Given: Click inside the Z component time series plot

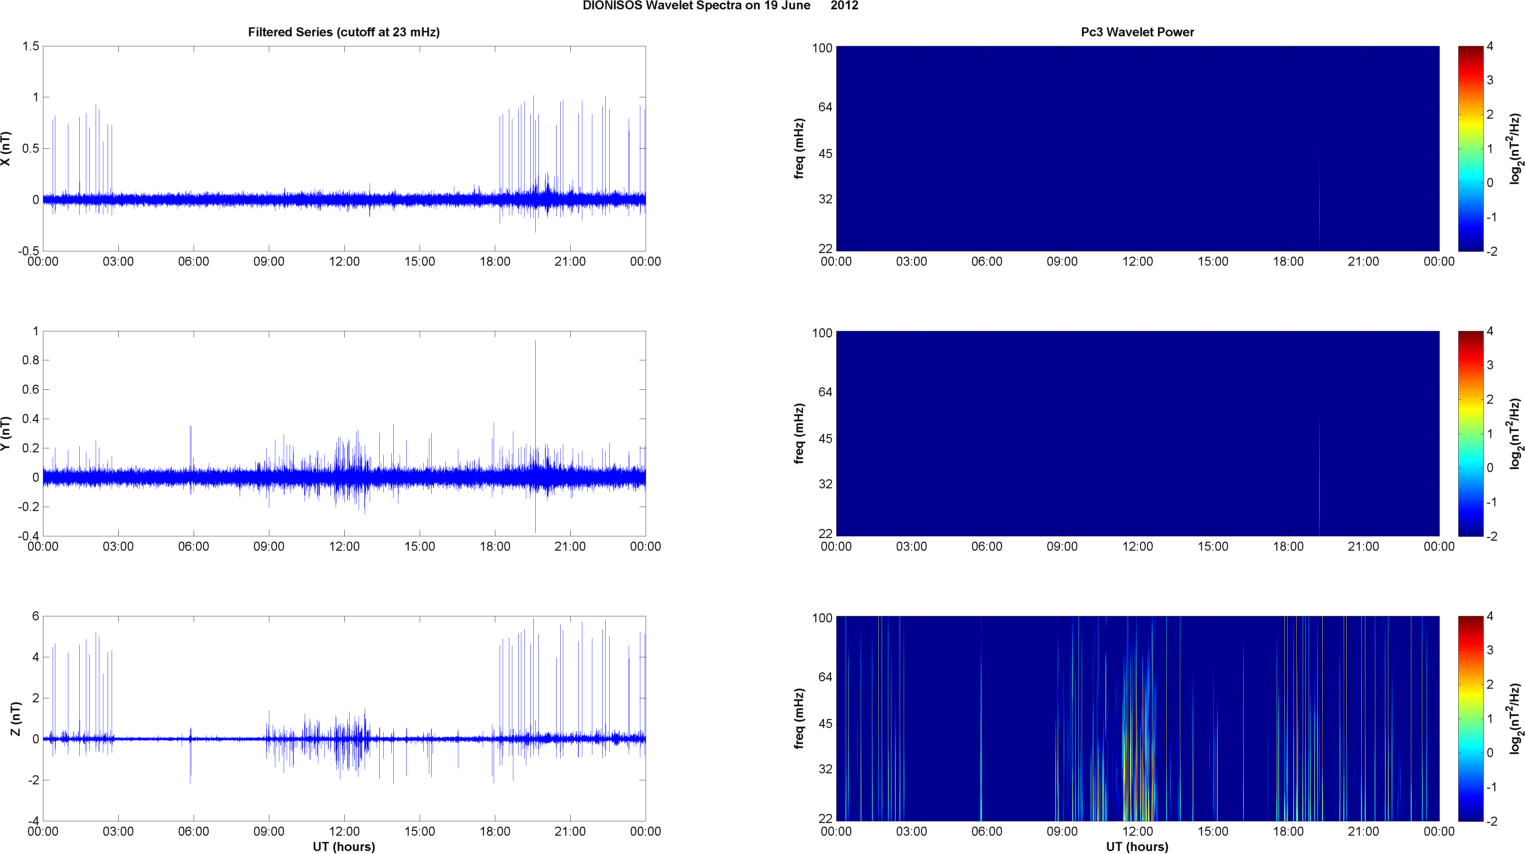Looking at the screenshot, I should pos(344,718).
